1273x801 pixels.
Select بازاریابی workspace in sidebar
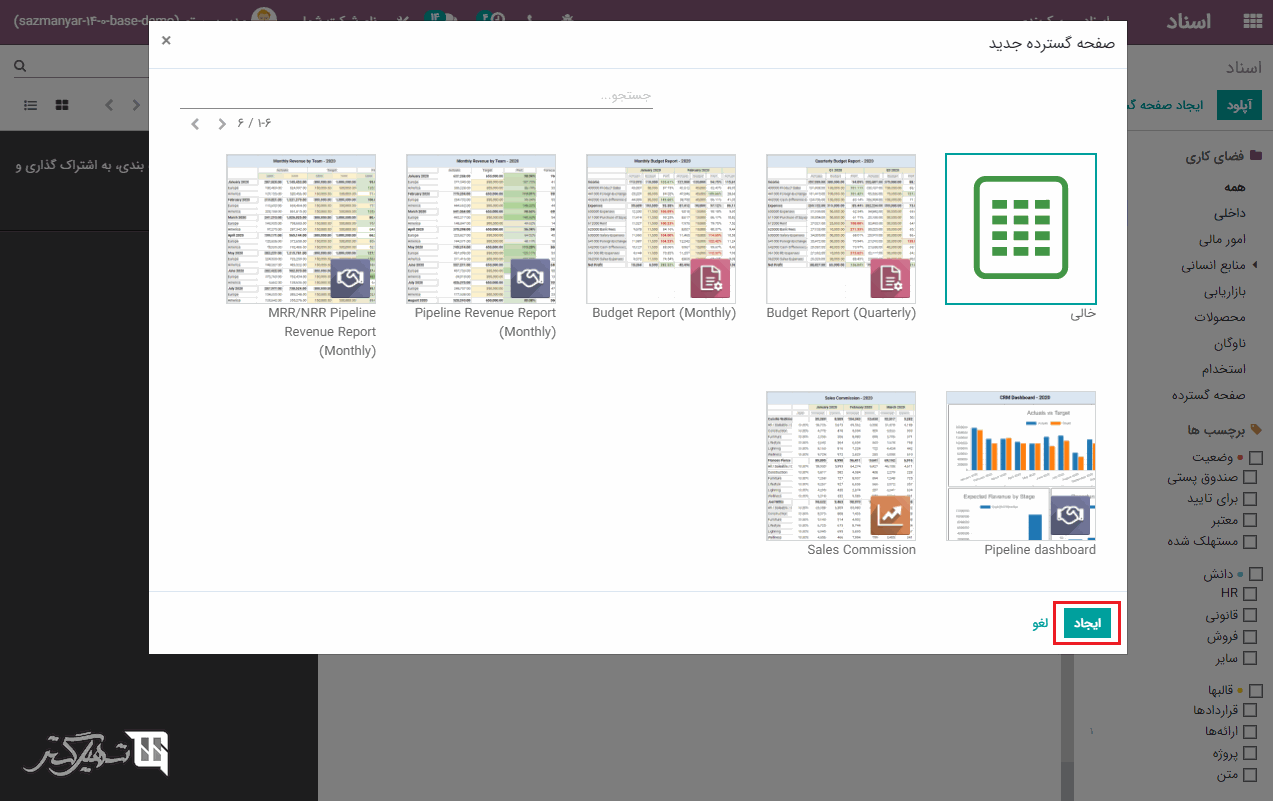pyautogui.click(x=1224, y=291)
